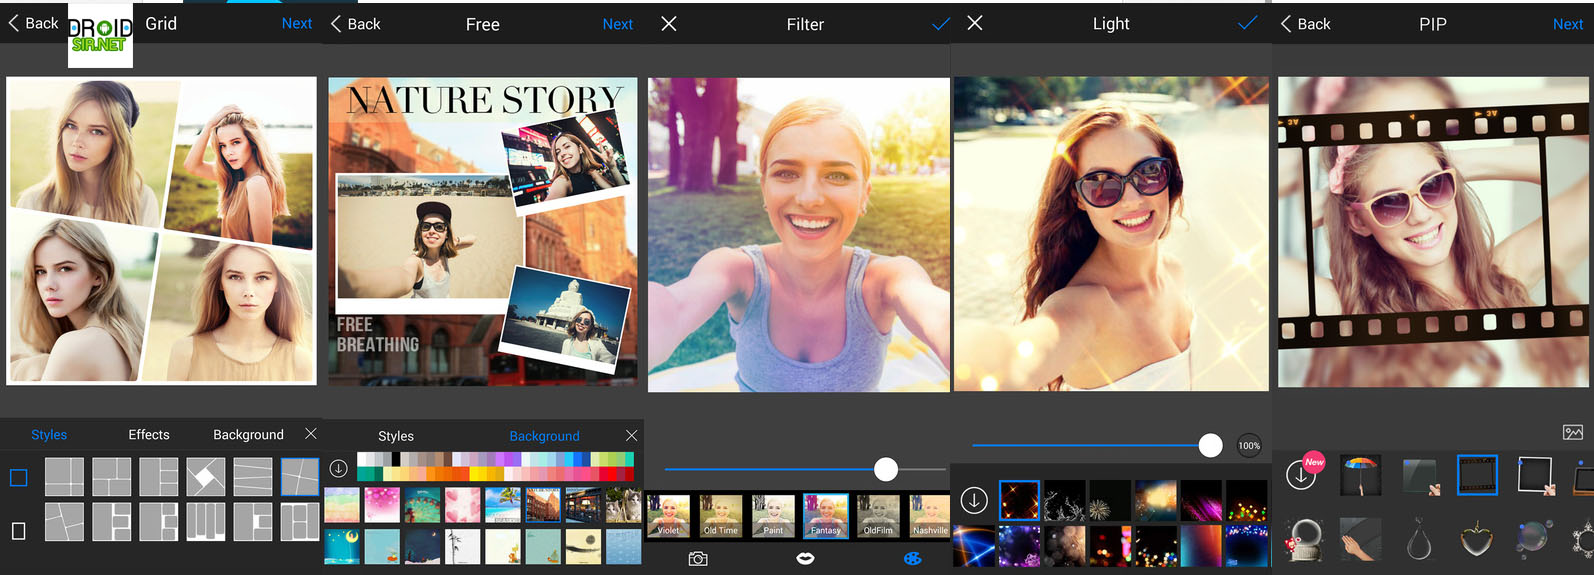Screen dimensions: 1594x575
Task: Select the square aspect ratio option
Action: pos(19,478)
